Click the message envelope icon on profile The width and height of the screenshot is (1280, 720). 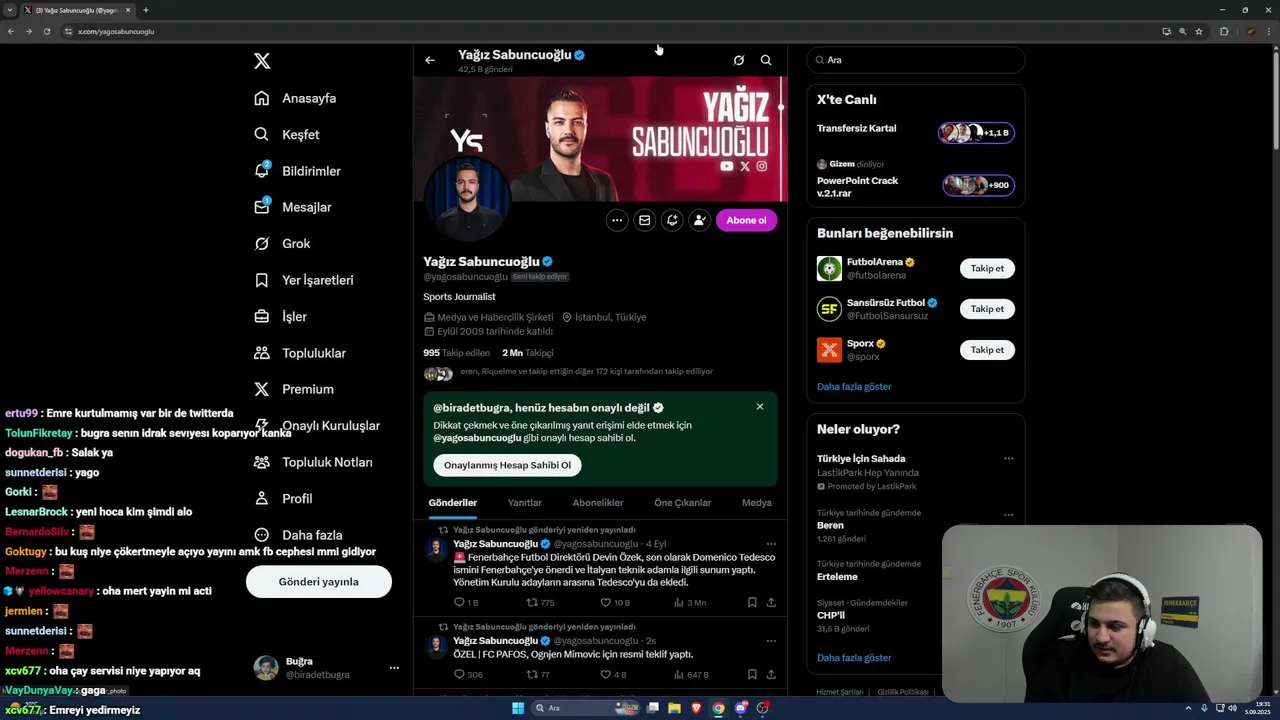click(x=645, y=220)
